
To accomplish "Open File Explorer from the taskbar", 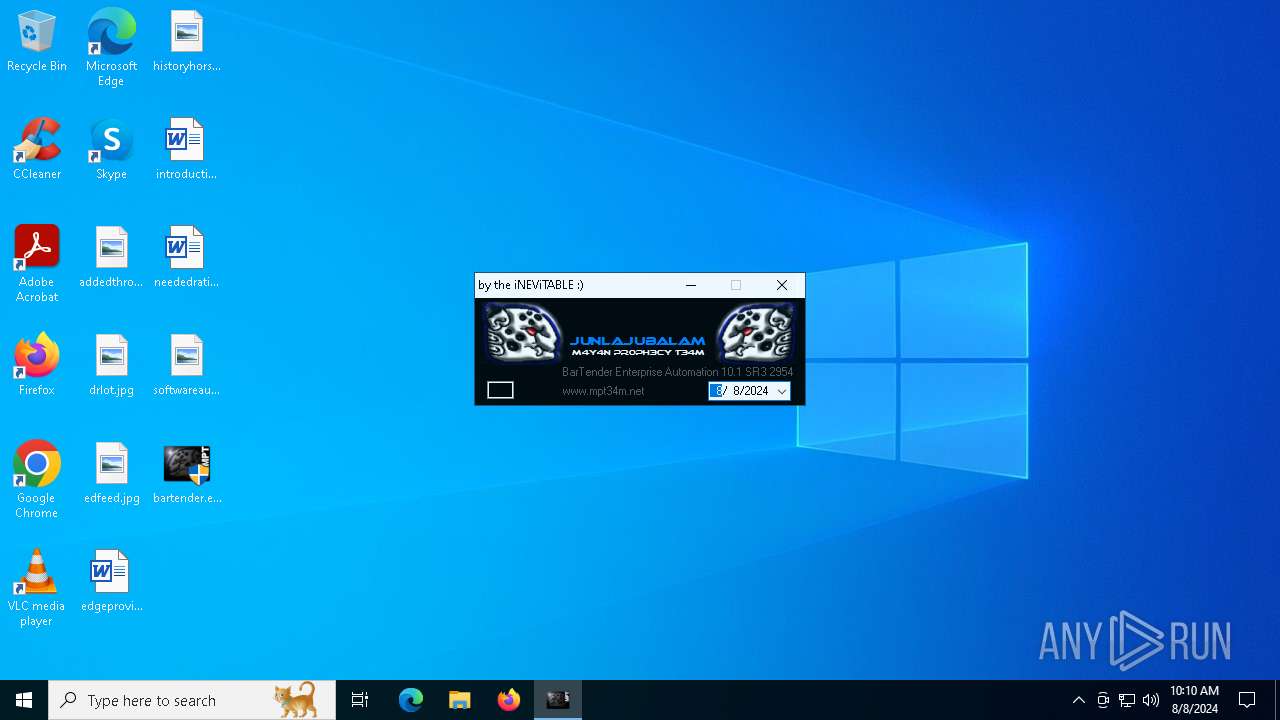I will click(x=460, y=700).
